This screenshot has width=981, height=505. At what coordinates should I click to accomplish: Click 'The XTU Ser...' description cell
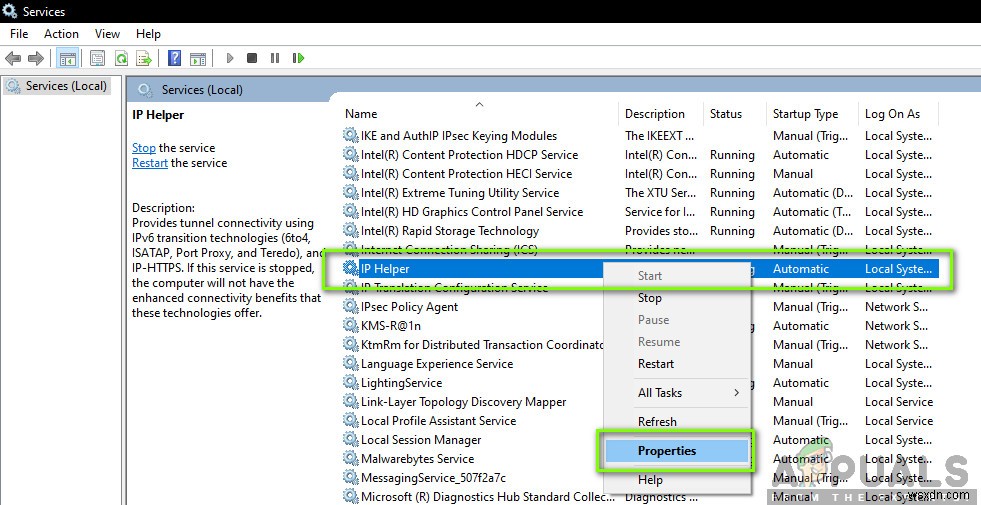click(x=661, y=192)
